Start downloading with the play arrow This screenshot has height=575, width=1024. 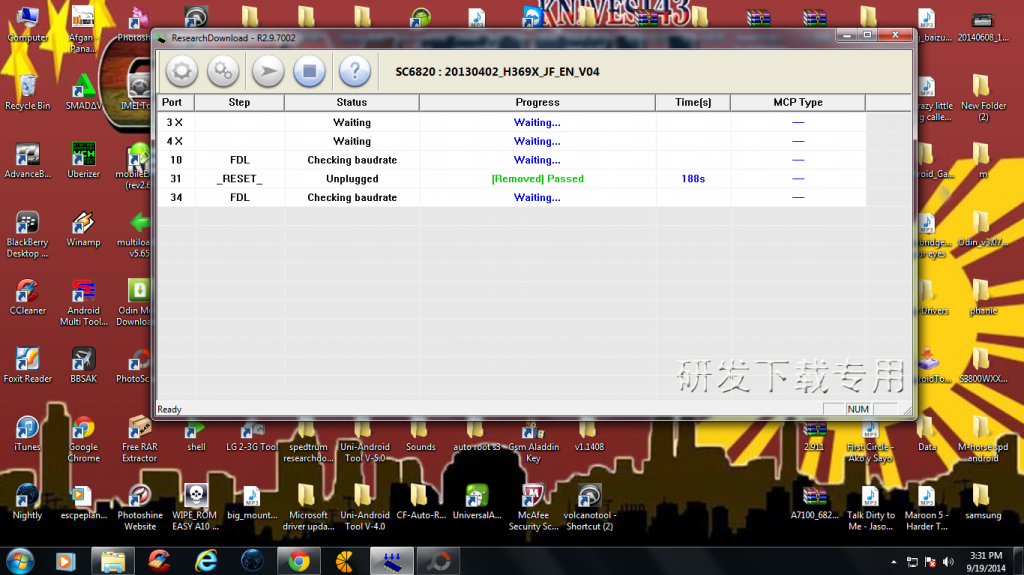click(268, 71)
